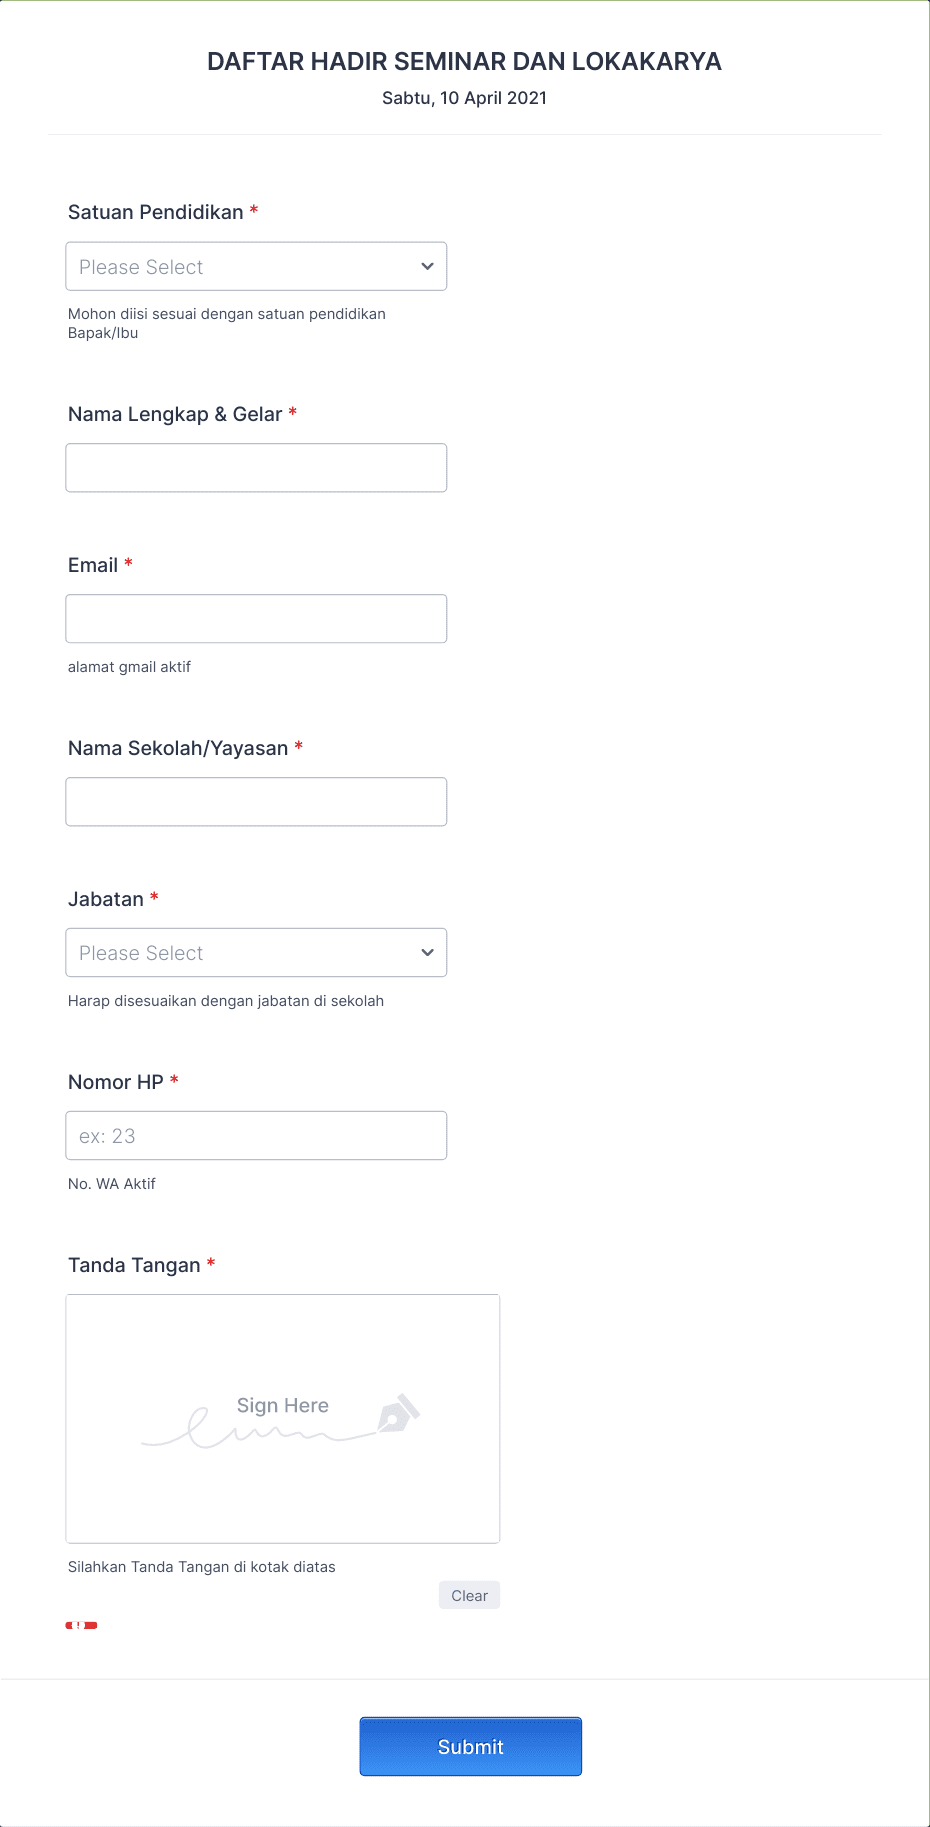Open the Jabatan Please Select dropdown
The width and height of the screenshot is (930, 1827).
tap(256, 952)
